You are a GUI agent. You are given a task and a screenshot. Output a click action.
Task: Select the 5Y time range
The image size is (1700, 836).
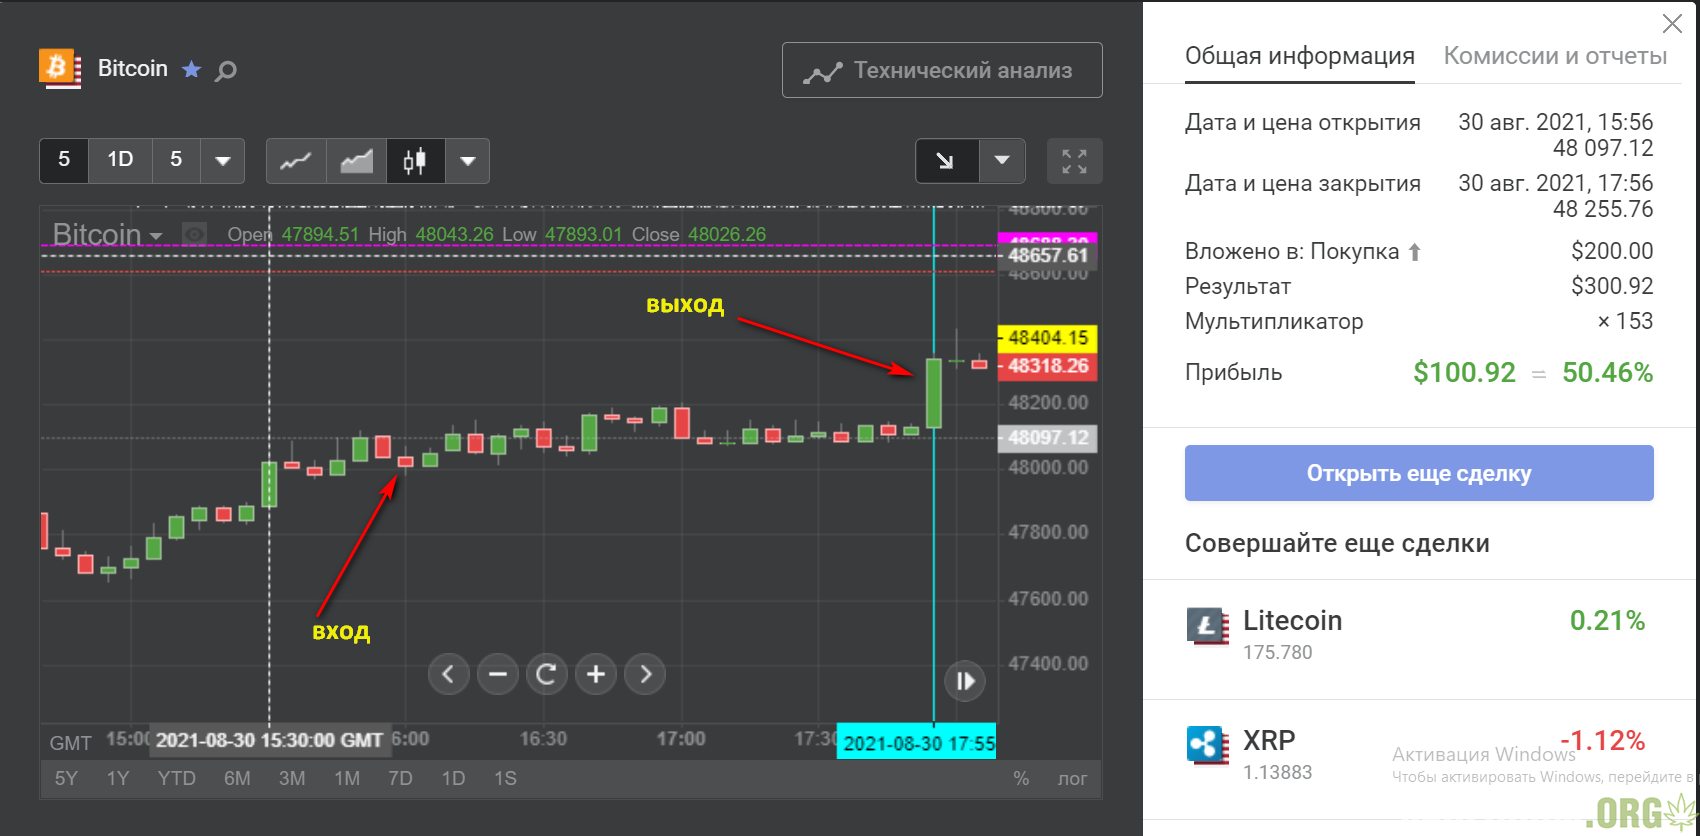tap(66, 778)
